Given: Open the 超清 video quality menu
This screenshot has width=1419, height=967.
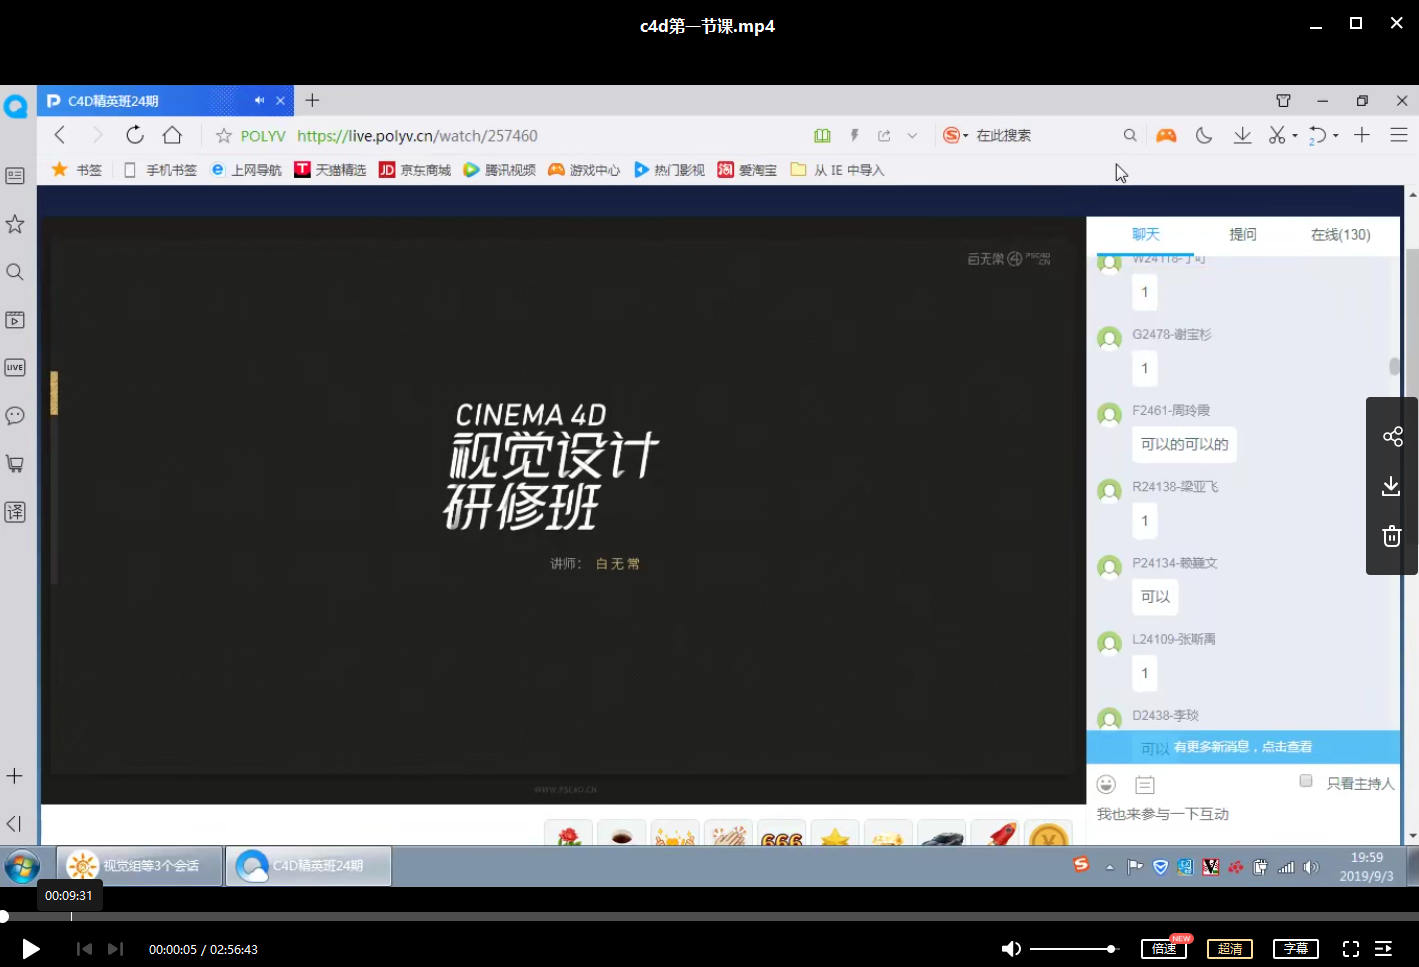Looking at the screenshot, I should [x=1230, y=949].
